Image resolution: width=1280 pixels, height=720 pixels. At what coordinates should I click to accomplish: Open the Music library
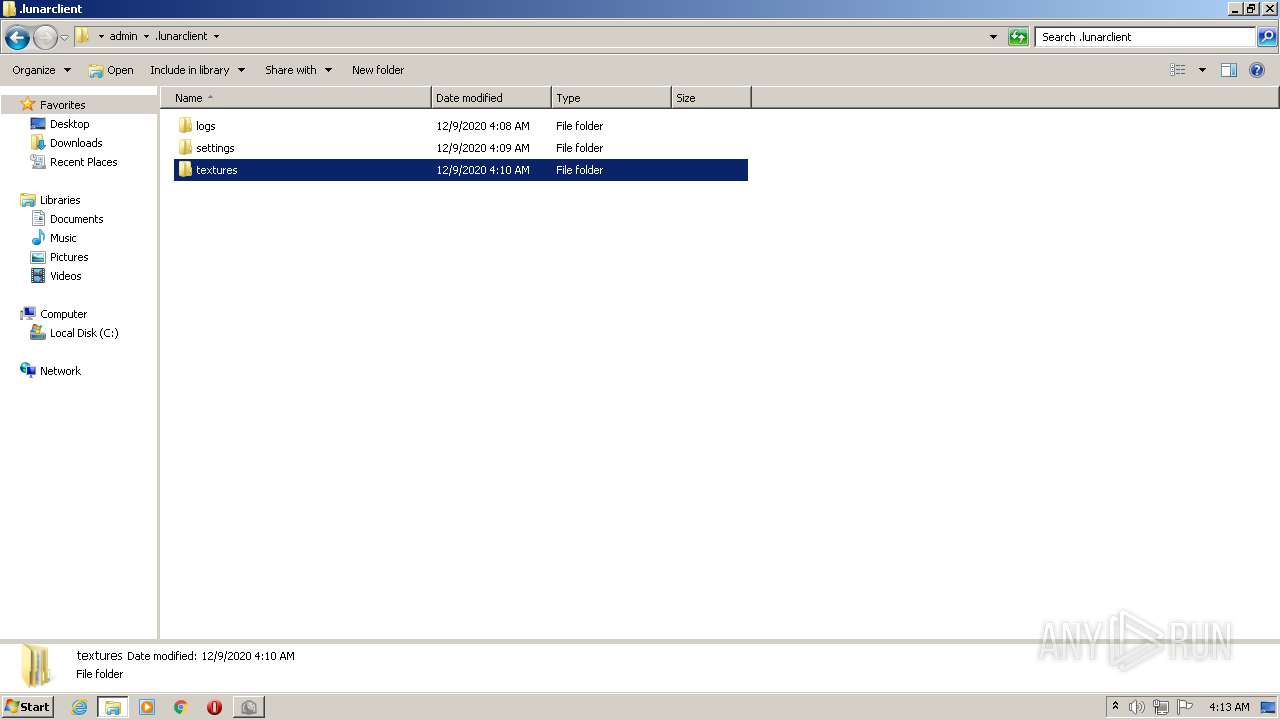[x=63, y=238]
